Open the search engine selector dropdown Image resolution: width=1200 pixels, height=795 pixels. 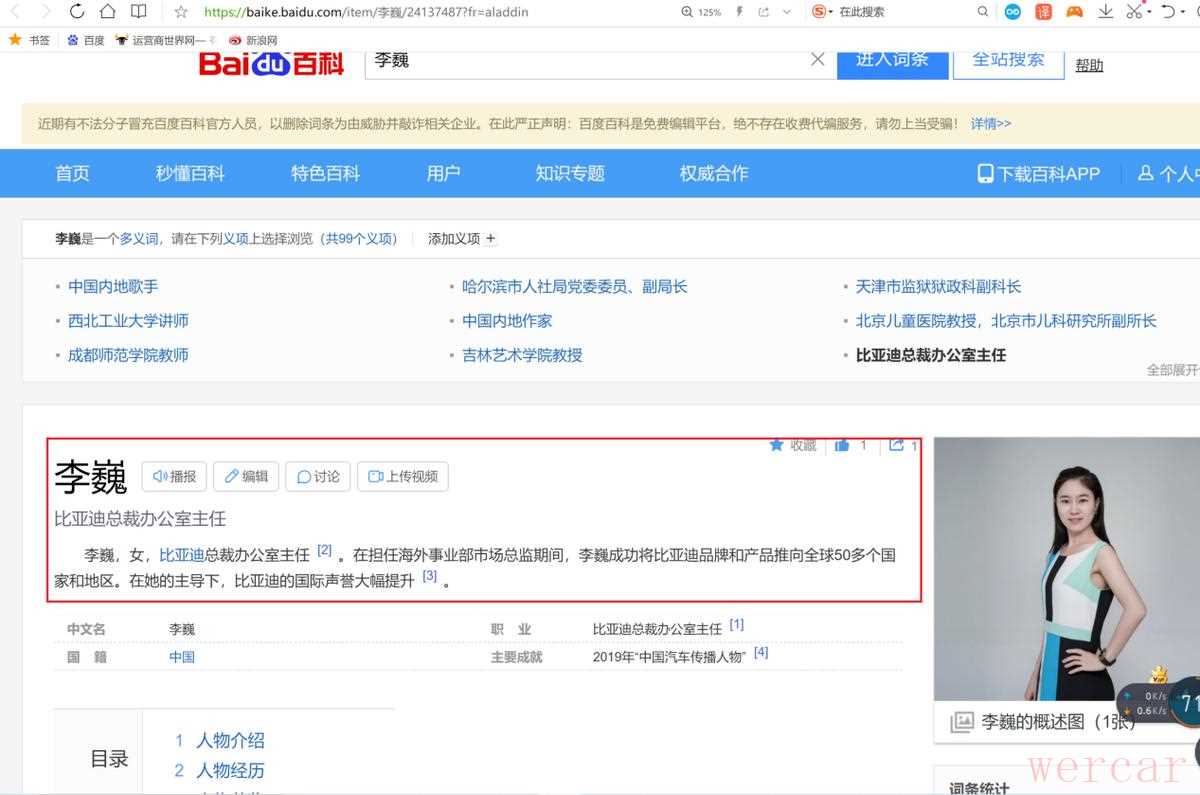[822, 12]
